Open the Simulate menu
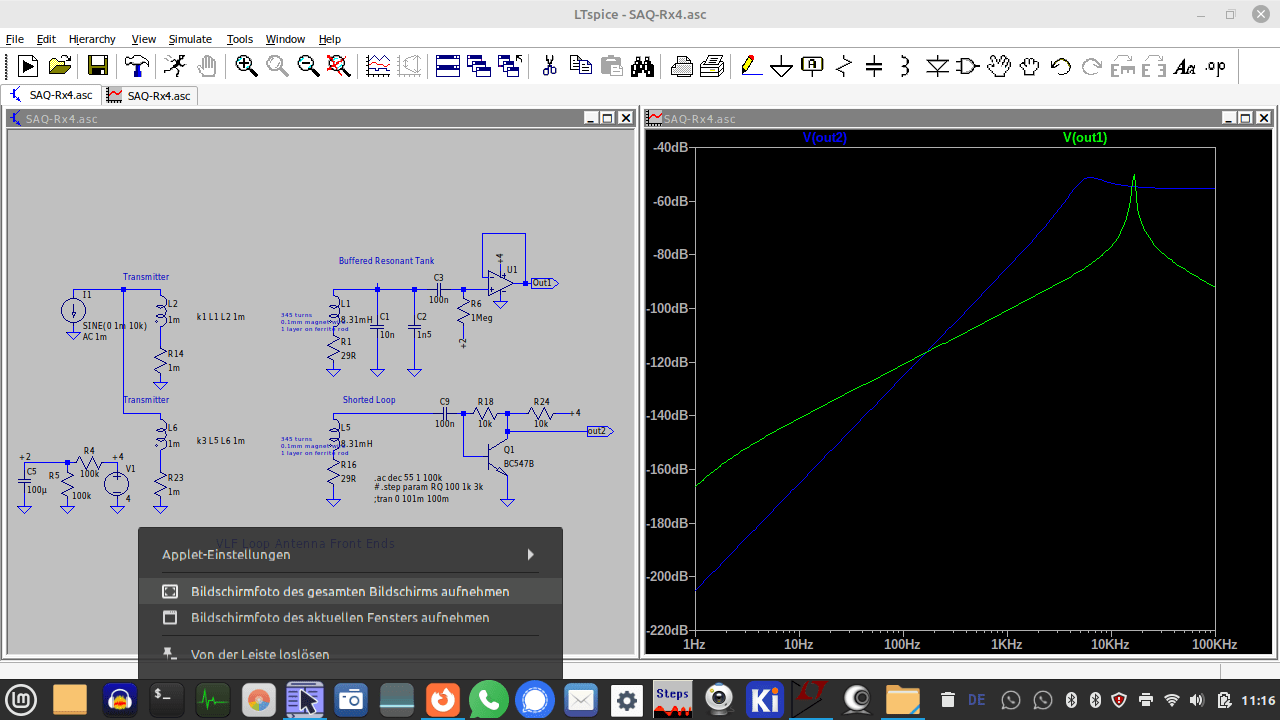 pos(190,39)
